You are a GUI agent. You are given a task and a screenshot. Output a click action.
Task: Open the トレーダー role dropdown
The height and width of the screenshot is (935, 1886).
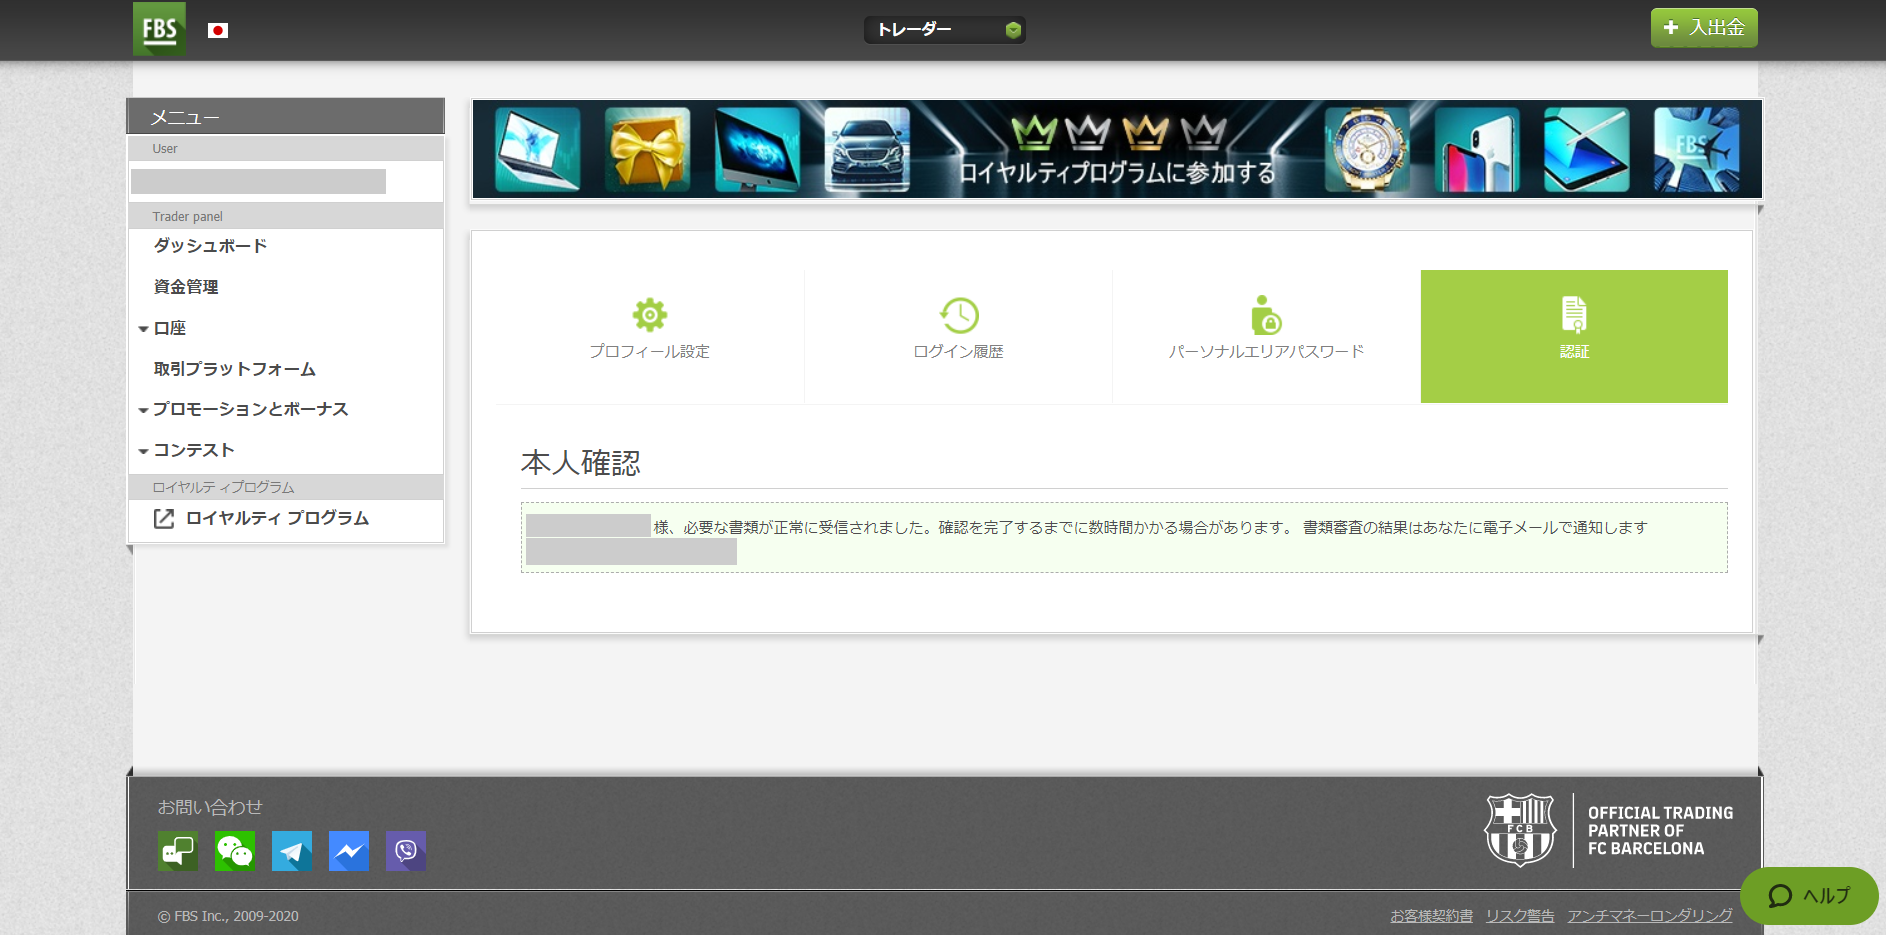pos(944,30)
